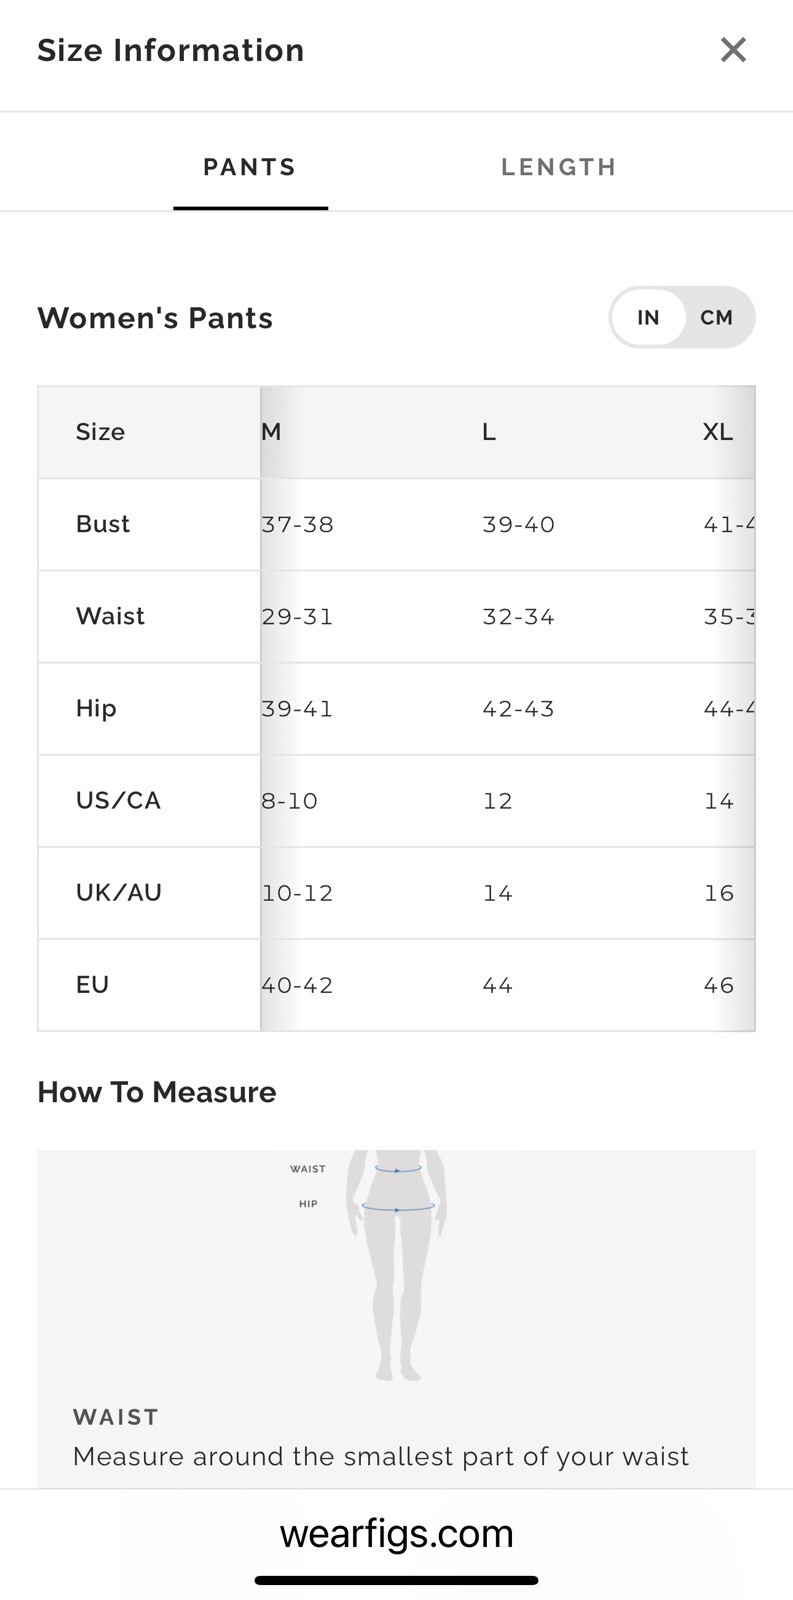Click the L size column header

[x=489, y=432]
